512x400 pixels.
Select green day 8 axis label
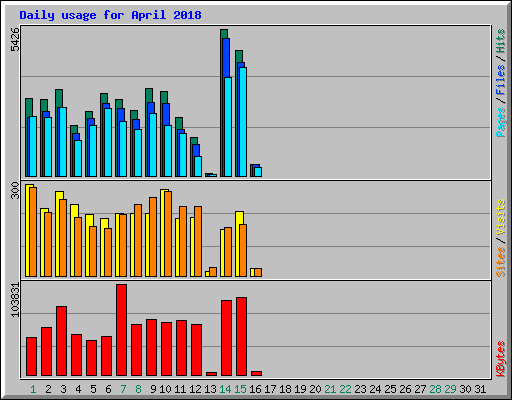click(x=138, y=389)
